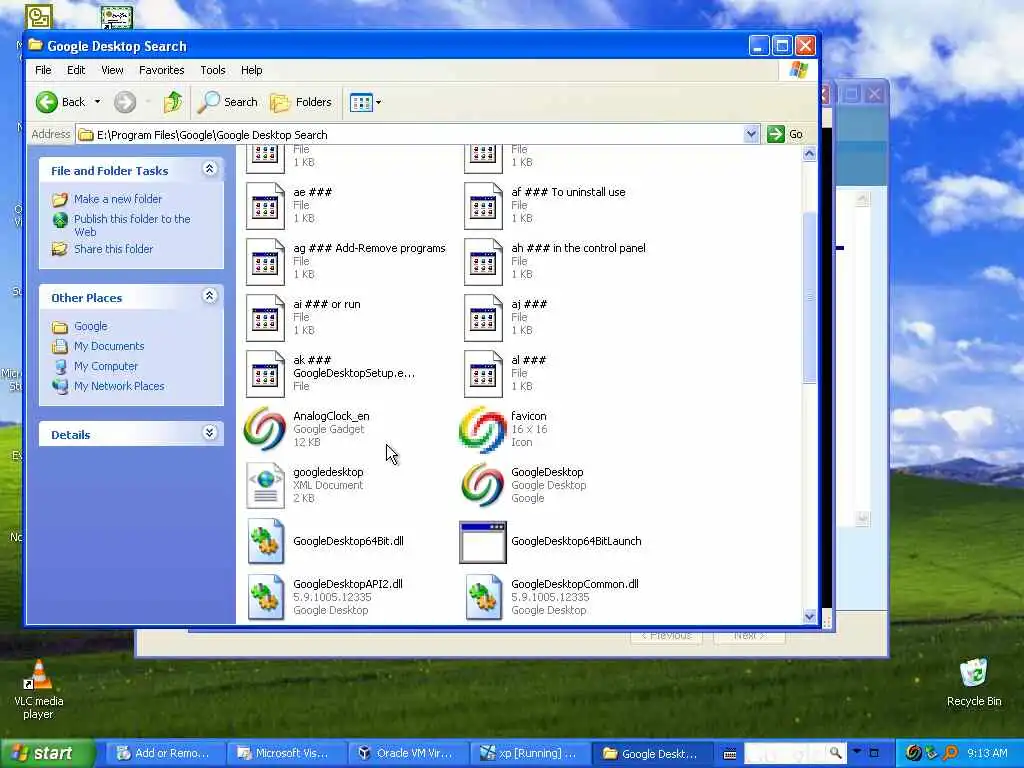Select the GoogleDesktop64Bit.dll icon

point(265,541)
